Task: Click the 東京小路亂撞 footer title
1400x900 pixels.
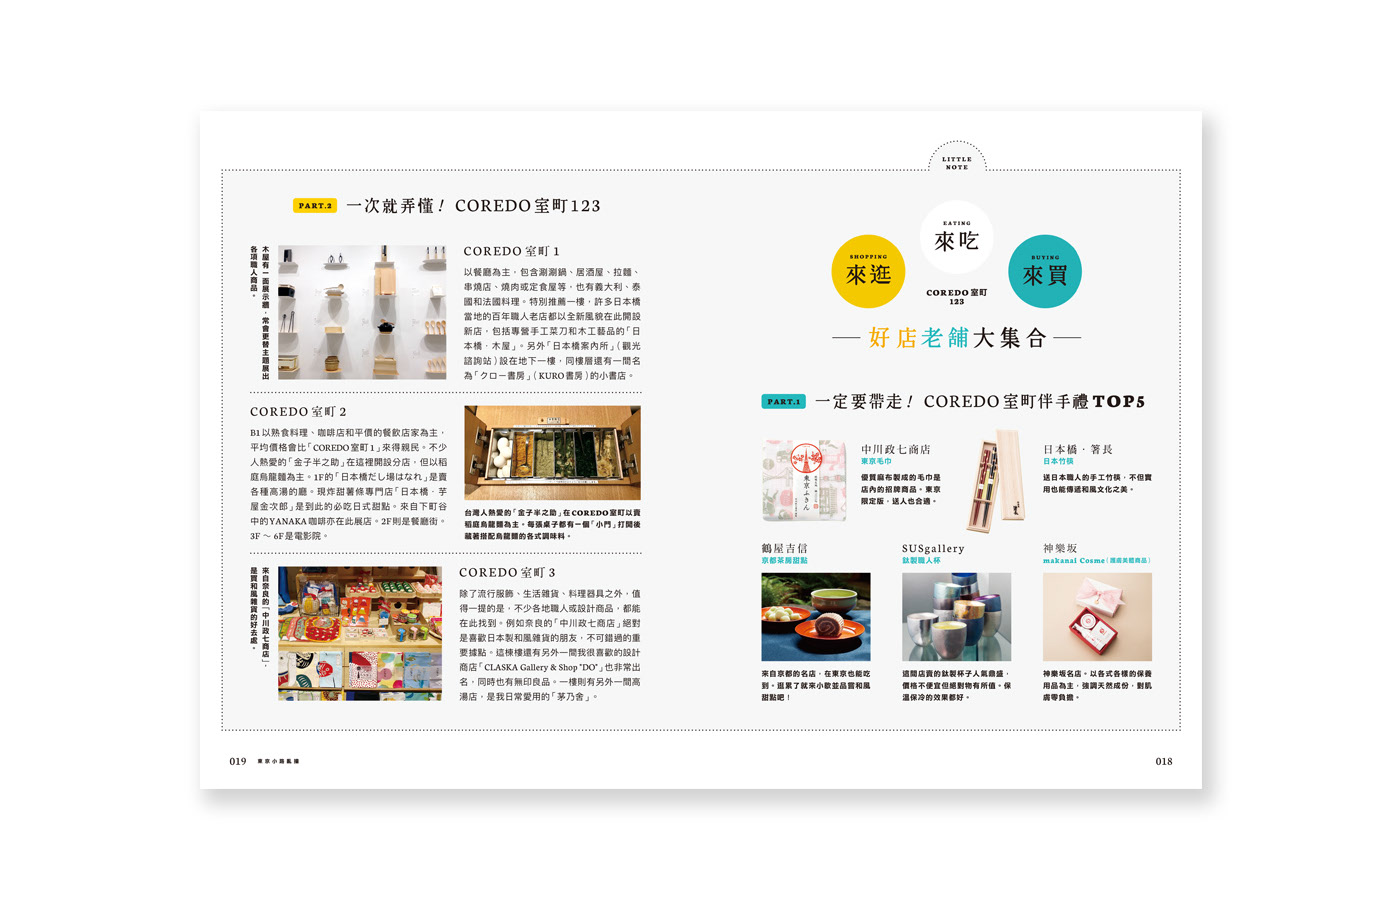Action: point(279,762)
